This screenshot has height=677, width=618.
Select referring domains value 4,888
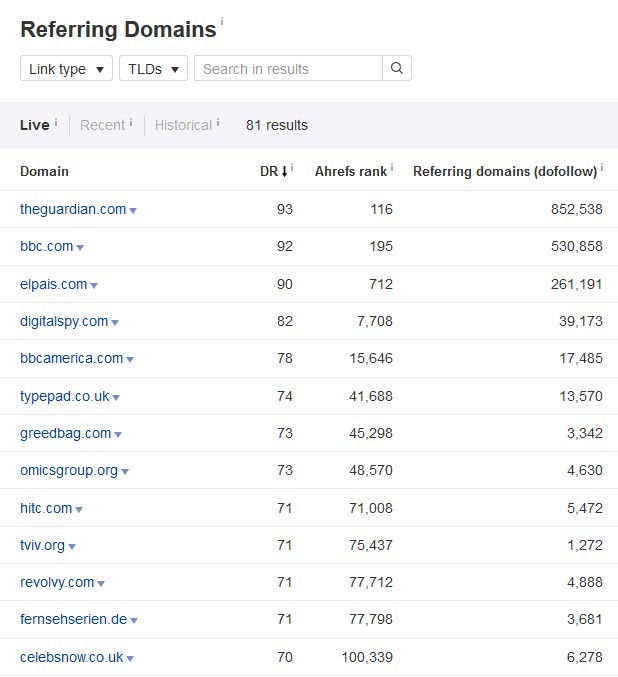[585, 582]
